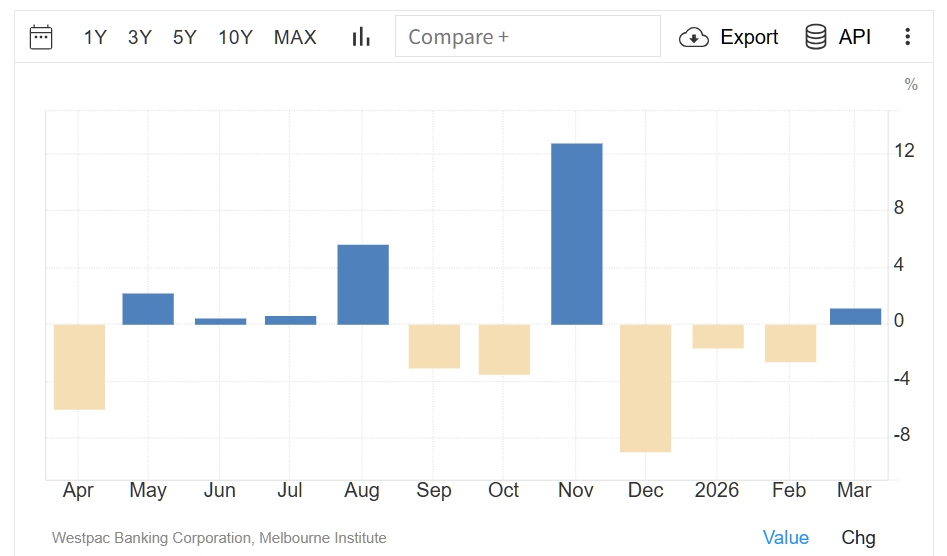
Task: Click the March bar in chart
Action: [855, 316]
